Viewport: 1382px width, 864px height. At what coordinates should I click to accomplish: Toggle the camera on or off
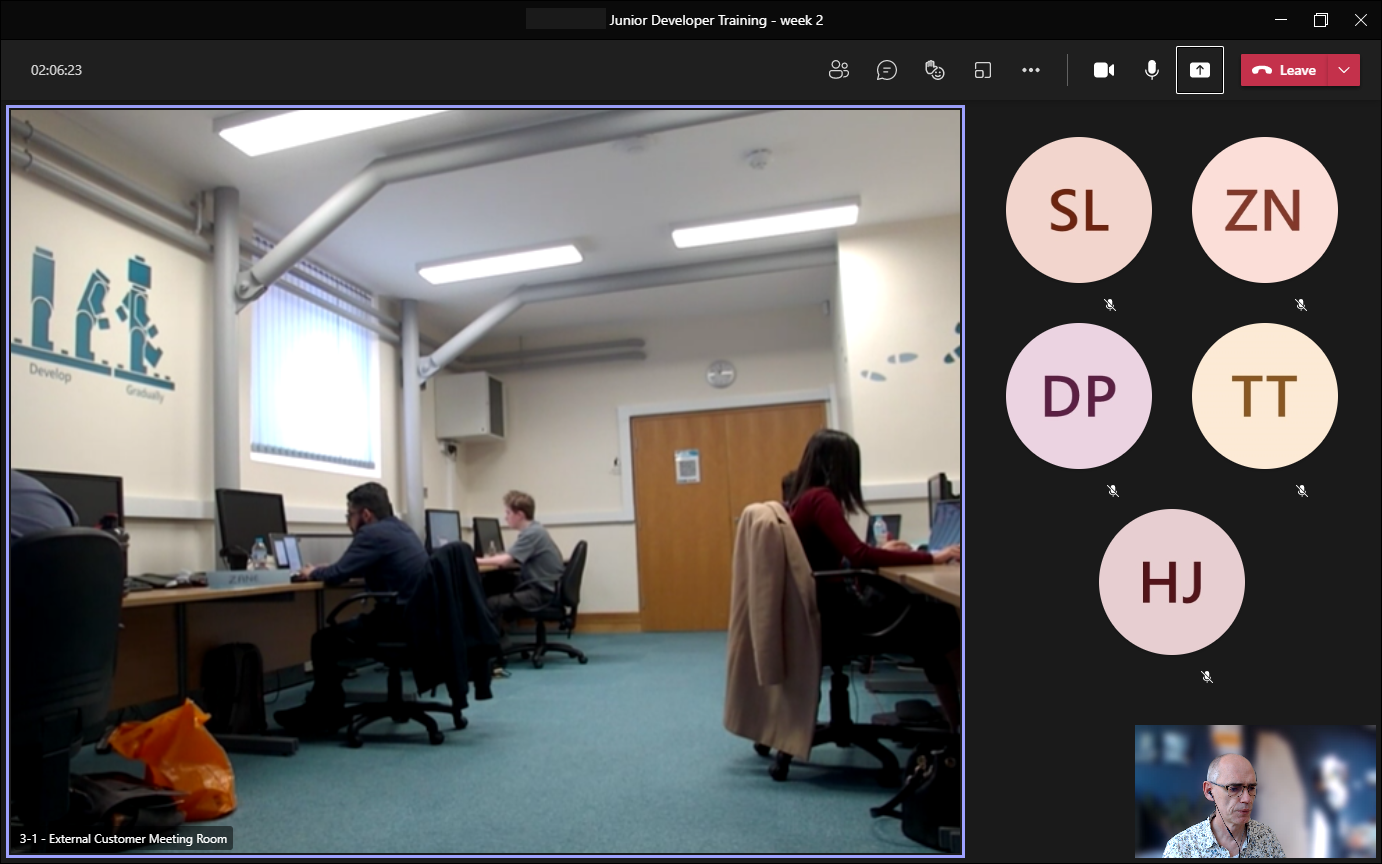pos(1104,70)
